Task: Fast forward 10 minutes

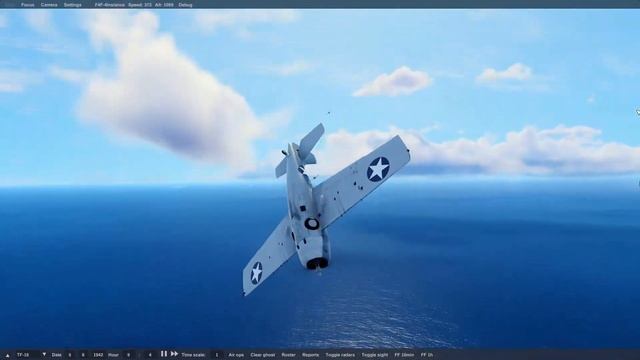Action: click(x=404, y=355)
